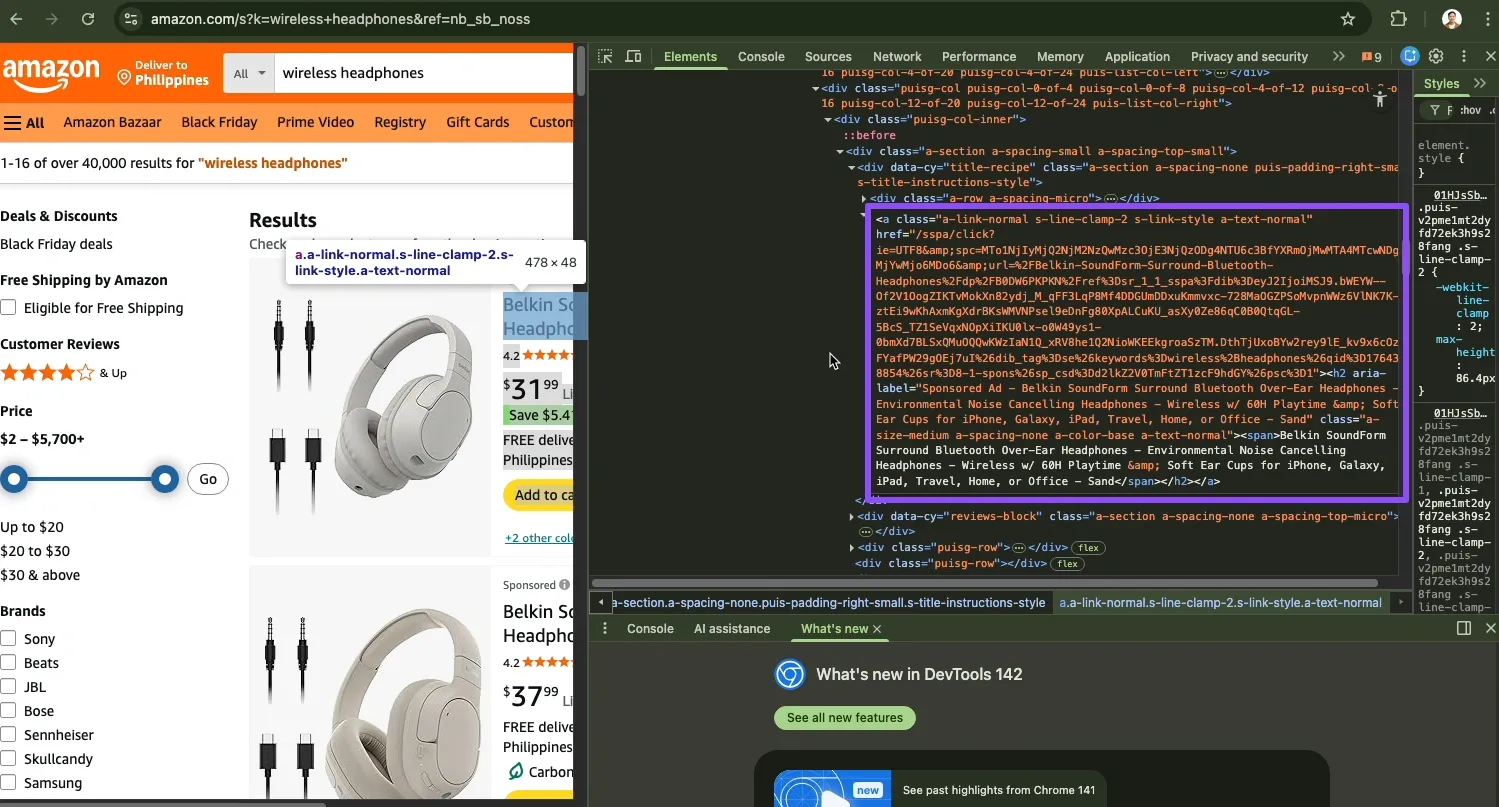This screenshot has width=1499, height=807.
Task: Check the Sony brand filter
Action: [x=9, y=638]
